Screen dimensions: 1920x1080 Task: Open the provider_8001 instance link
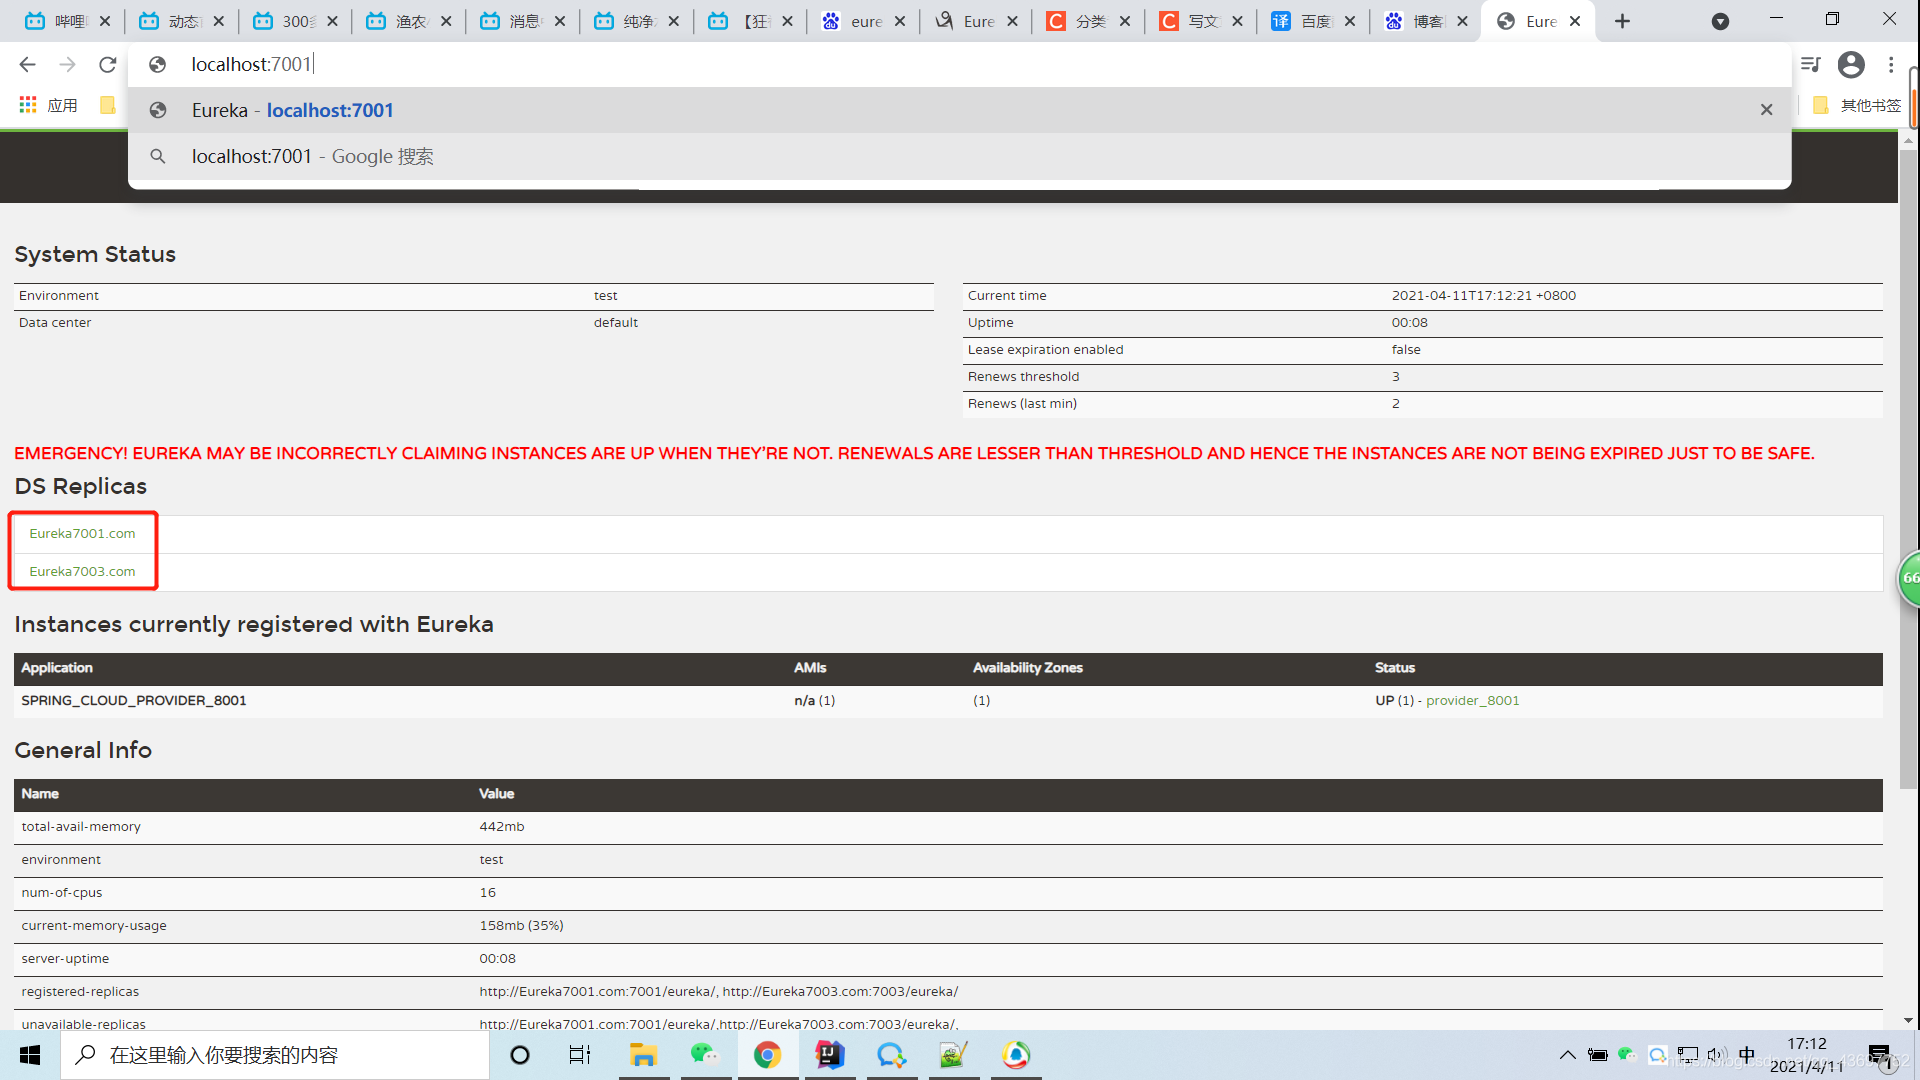pyautogui.click(x=1472, y=700)
